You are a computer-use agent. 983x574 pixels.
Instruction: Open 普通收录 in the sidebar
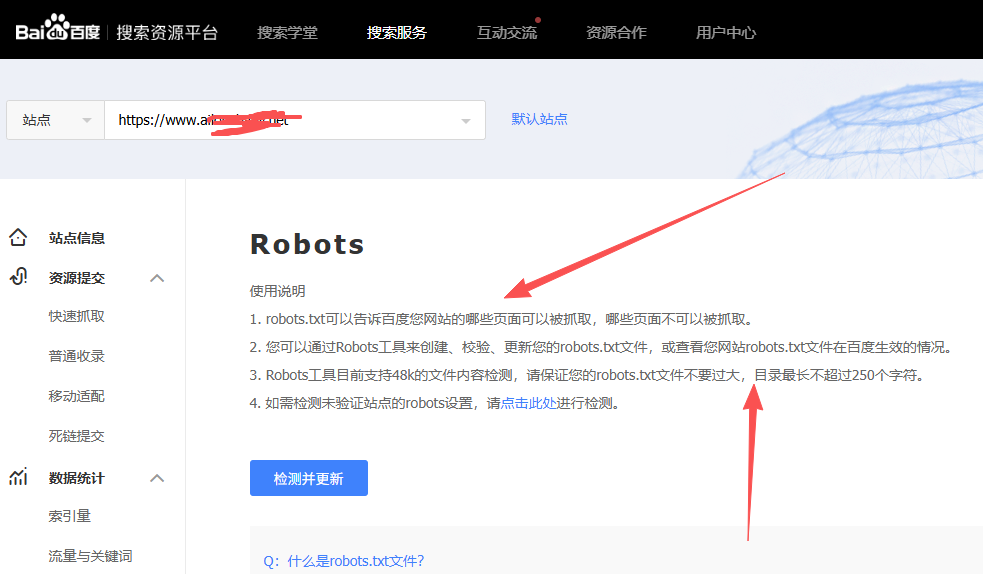click(76, 356)
